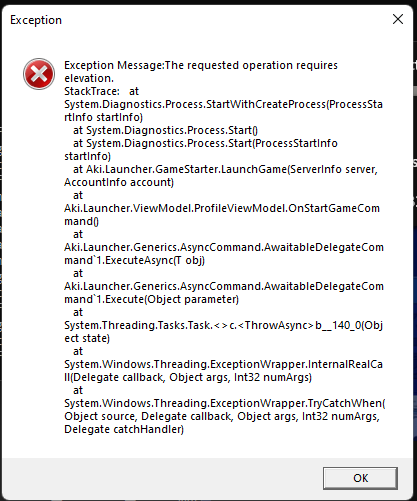Screen dimensions: 417x501
Task: Click the OK button
Action: tap(360, 478)
